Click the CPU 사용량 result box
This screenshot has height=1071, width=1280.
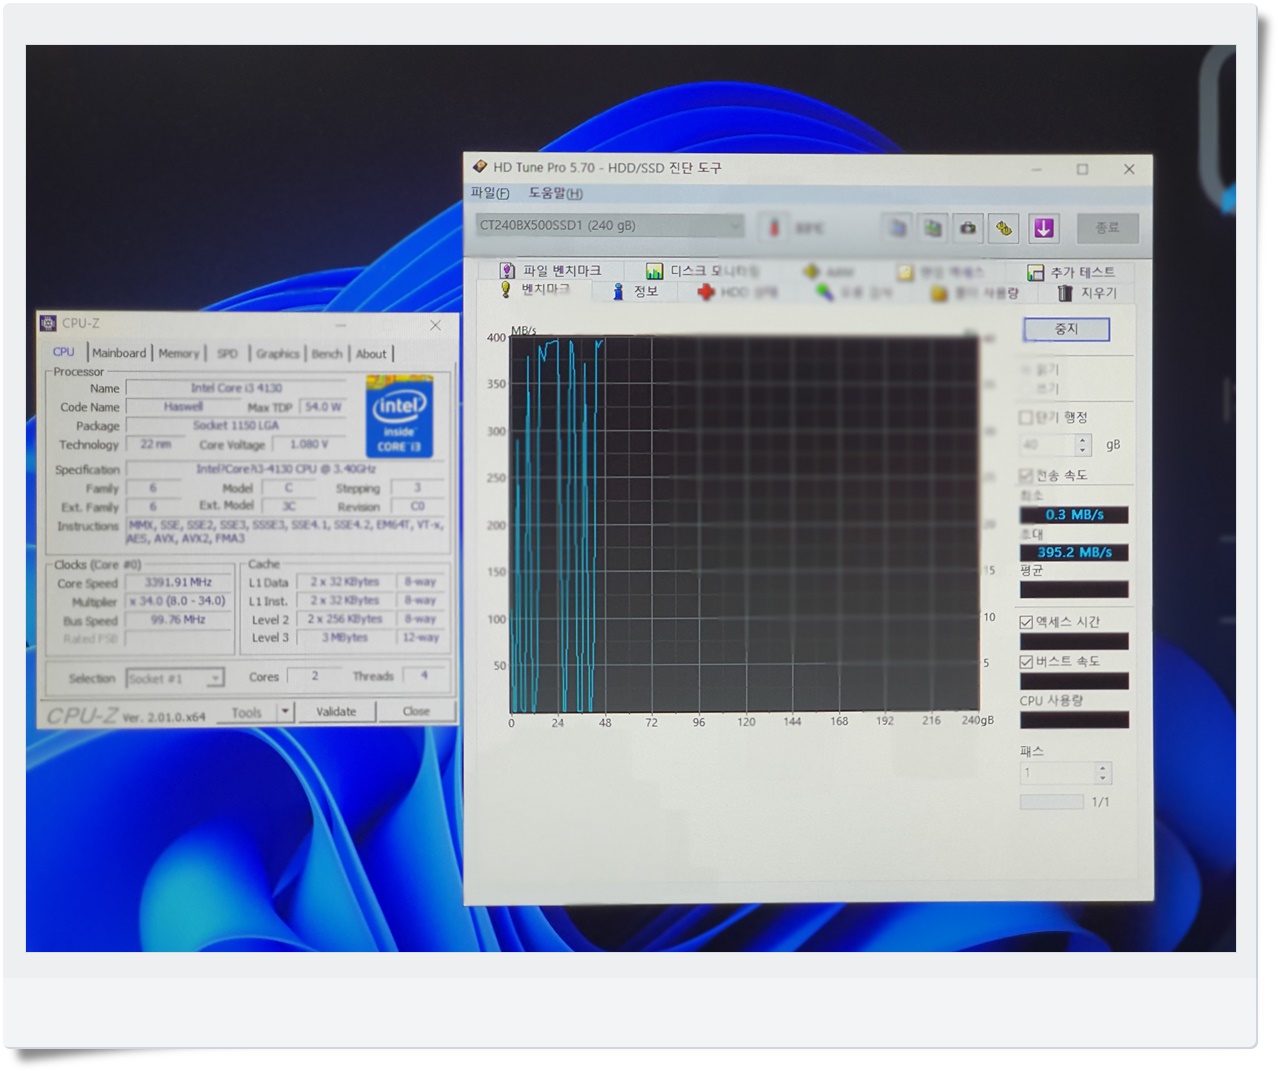point(1074,720)
